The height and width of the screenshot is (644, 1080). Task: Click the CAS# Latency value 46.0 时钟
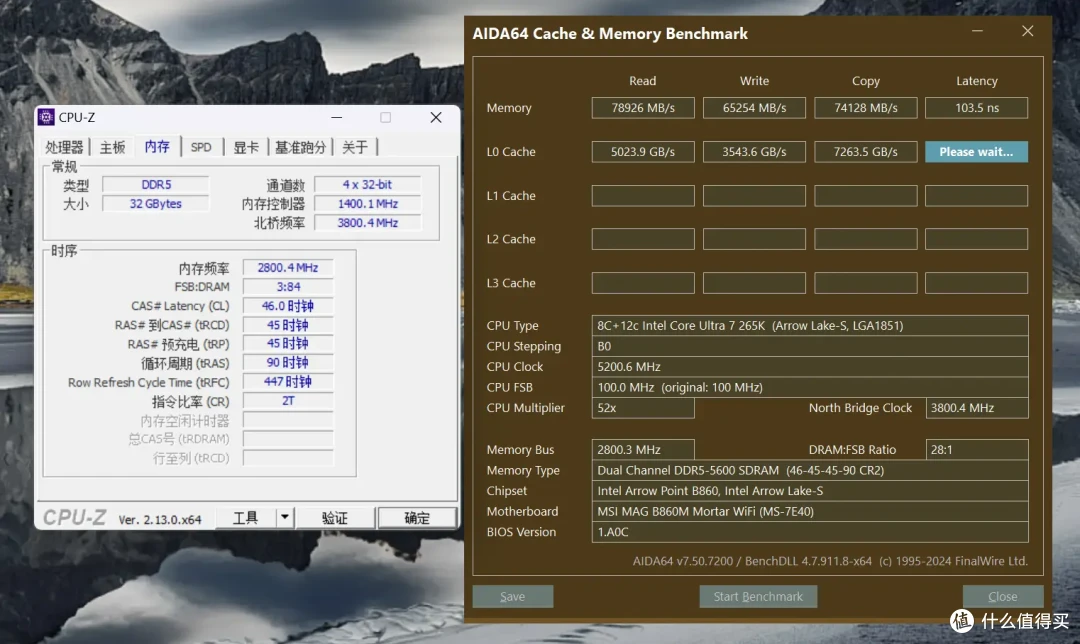[x=288, y=306]
